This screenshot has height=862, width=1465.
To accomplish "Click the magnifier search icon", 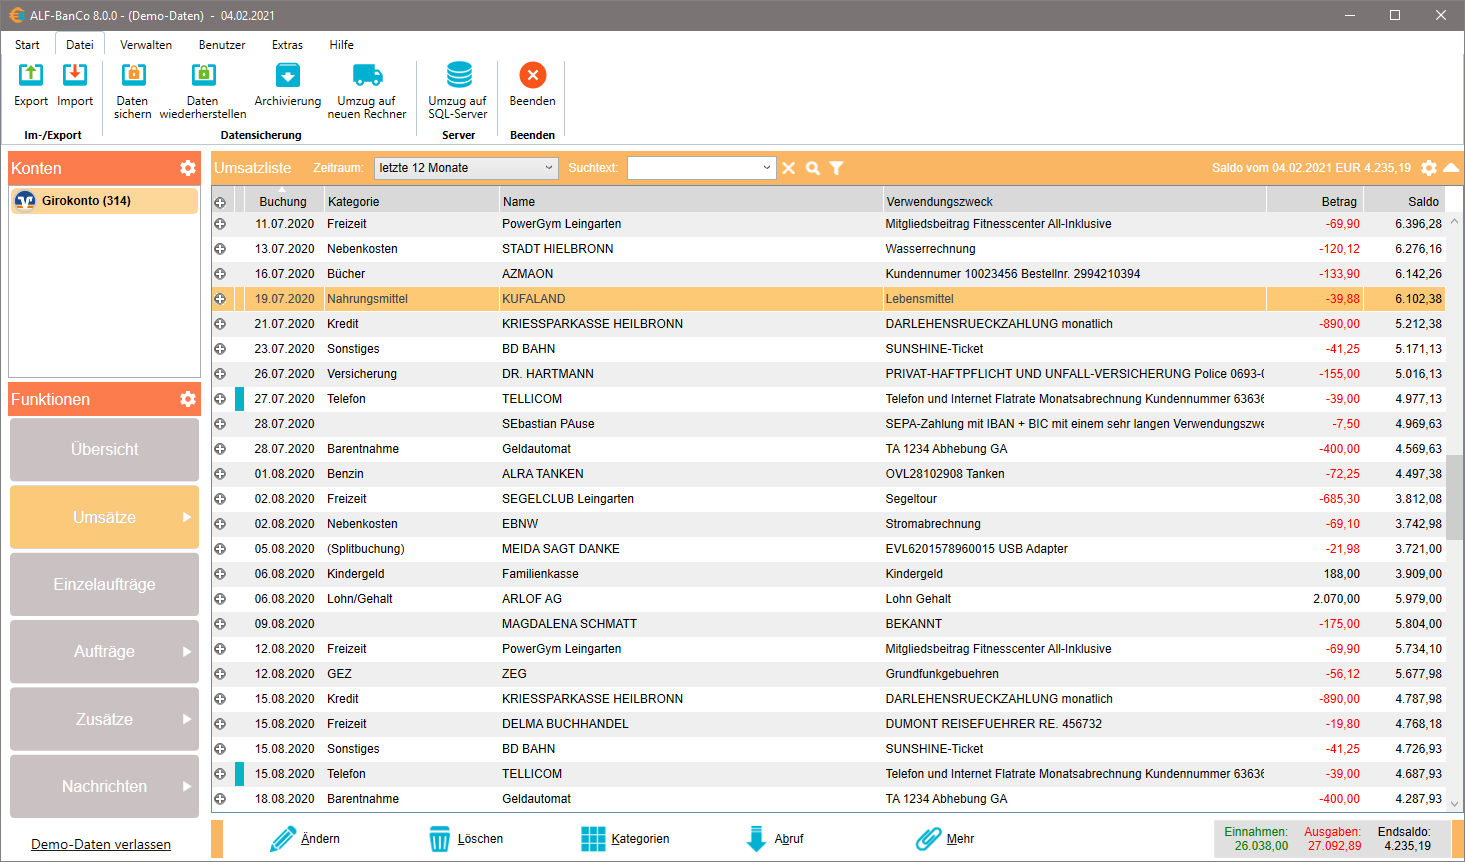I will pos(813,168).
